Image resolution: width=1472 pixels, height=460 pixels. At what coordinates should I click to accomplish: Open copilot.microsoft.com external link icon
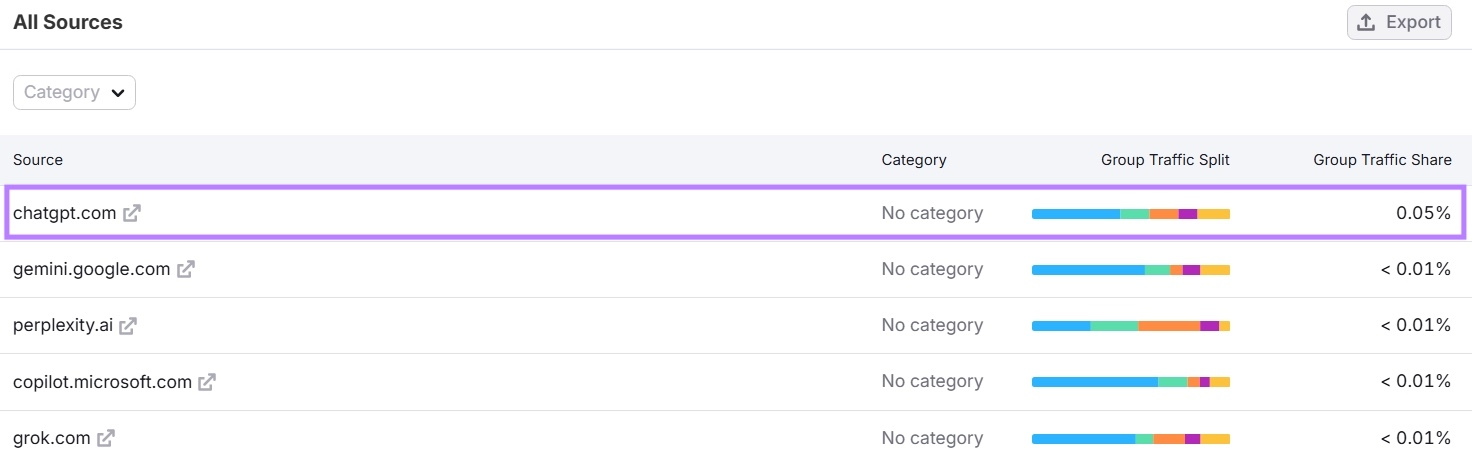pyautogui.click(x=207, y=381)
